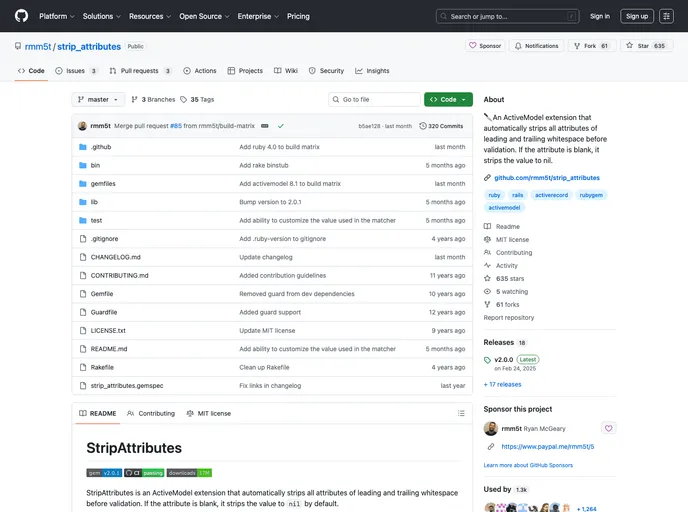This screenshot has height=512, width=688.
Task: Switch to the Security tab
Action: (x=326, y=71)
